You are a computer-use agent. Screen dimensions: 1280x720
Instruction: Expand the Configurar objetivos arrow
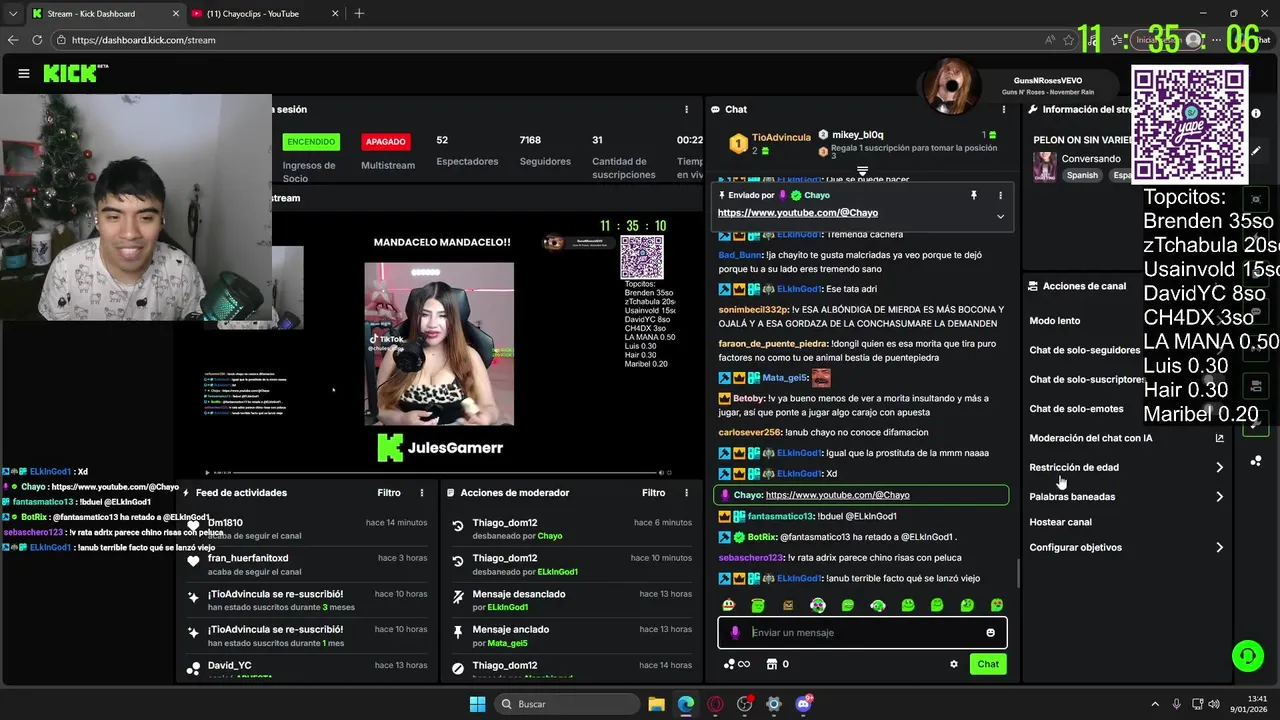pyautogui.click(x=1219, y=547)
